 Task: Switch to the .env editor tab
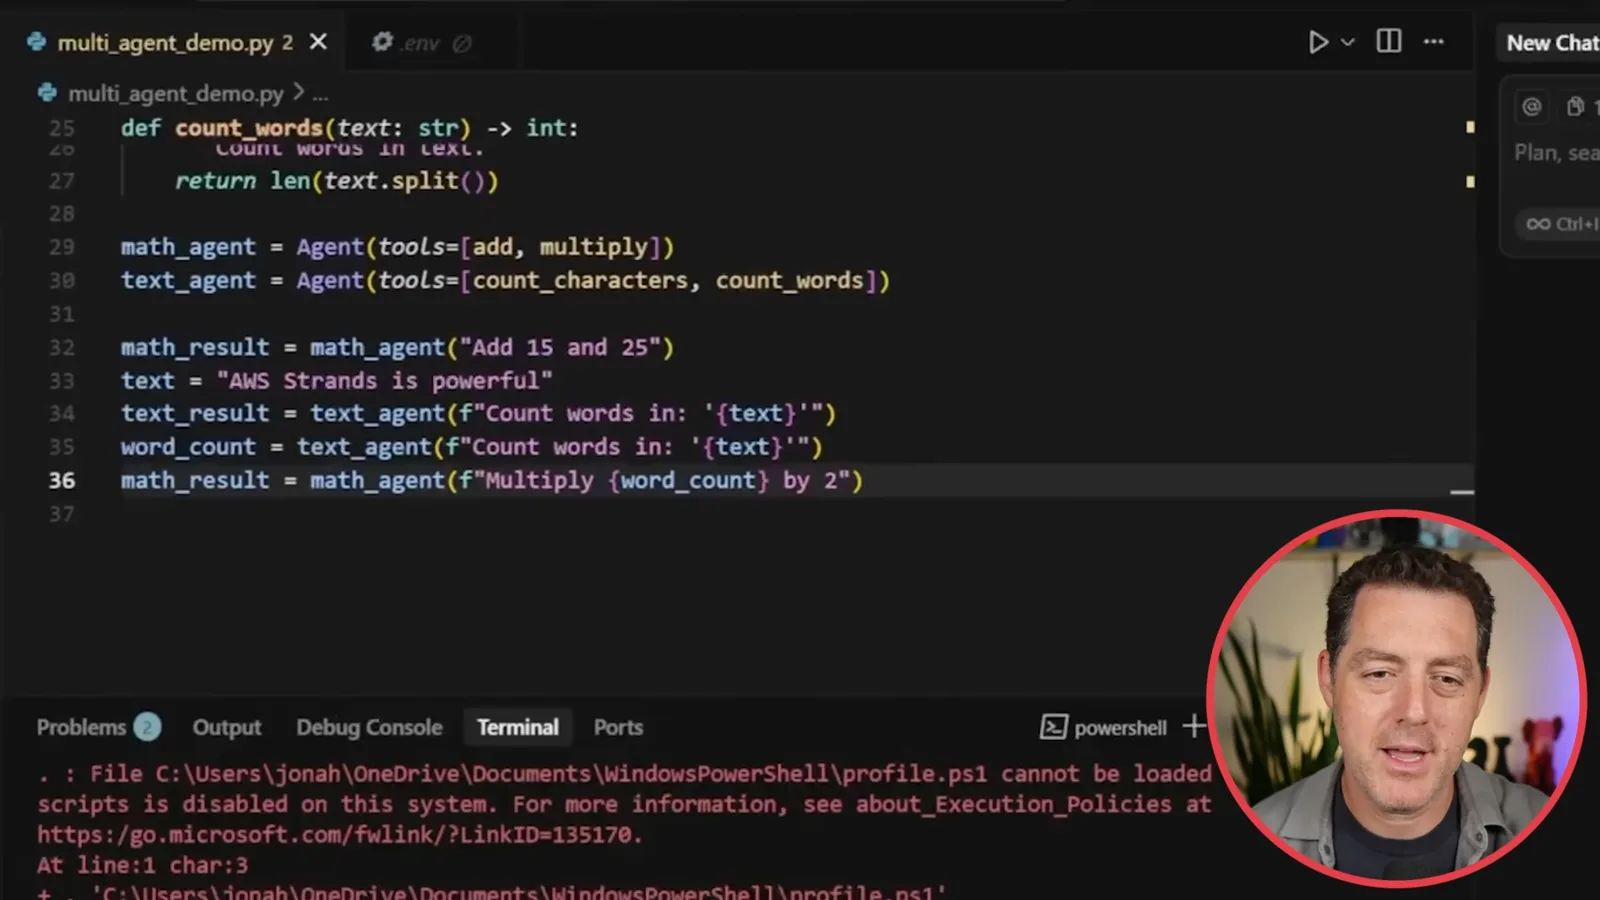pos(420,43)
